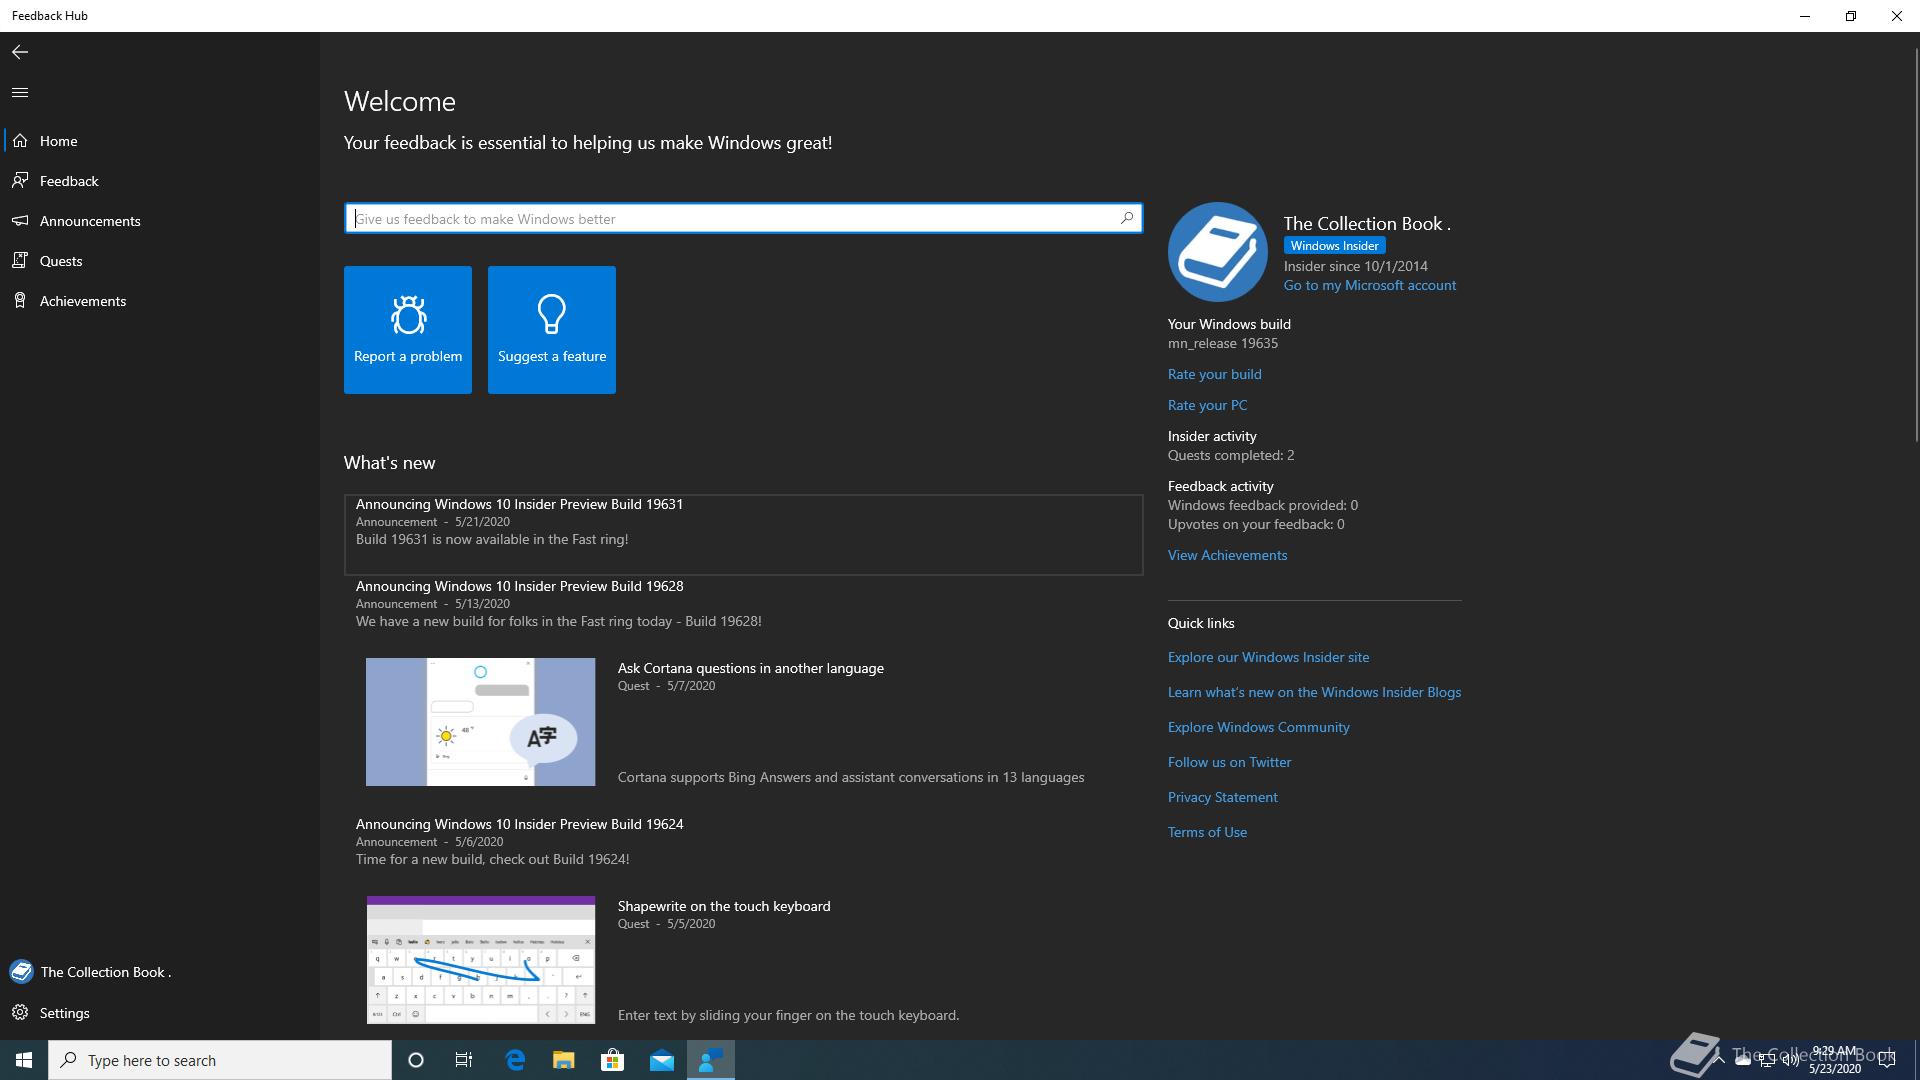Open Terms of Use link
Image resolution: width=1920 pixels, height=1080 pixels.
click(1207, 832)
